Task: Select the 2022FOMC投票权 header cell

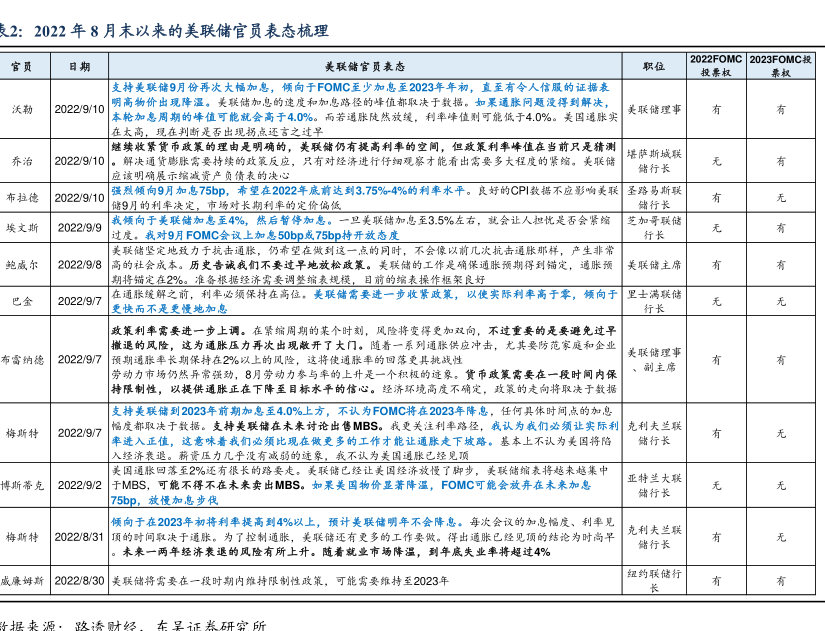Action: [715, 66]
